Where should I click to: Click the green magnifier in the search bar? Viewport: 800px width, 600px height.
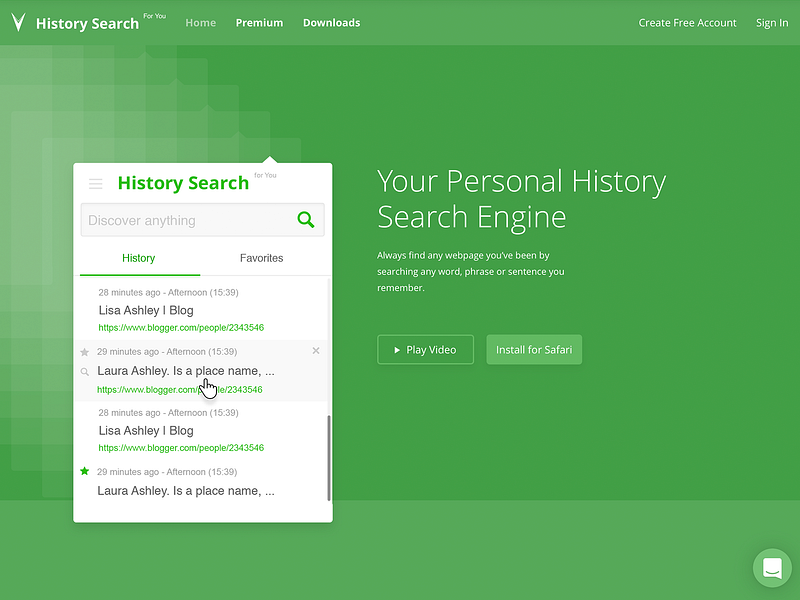[306, 220]
